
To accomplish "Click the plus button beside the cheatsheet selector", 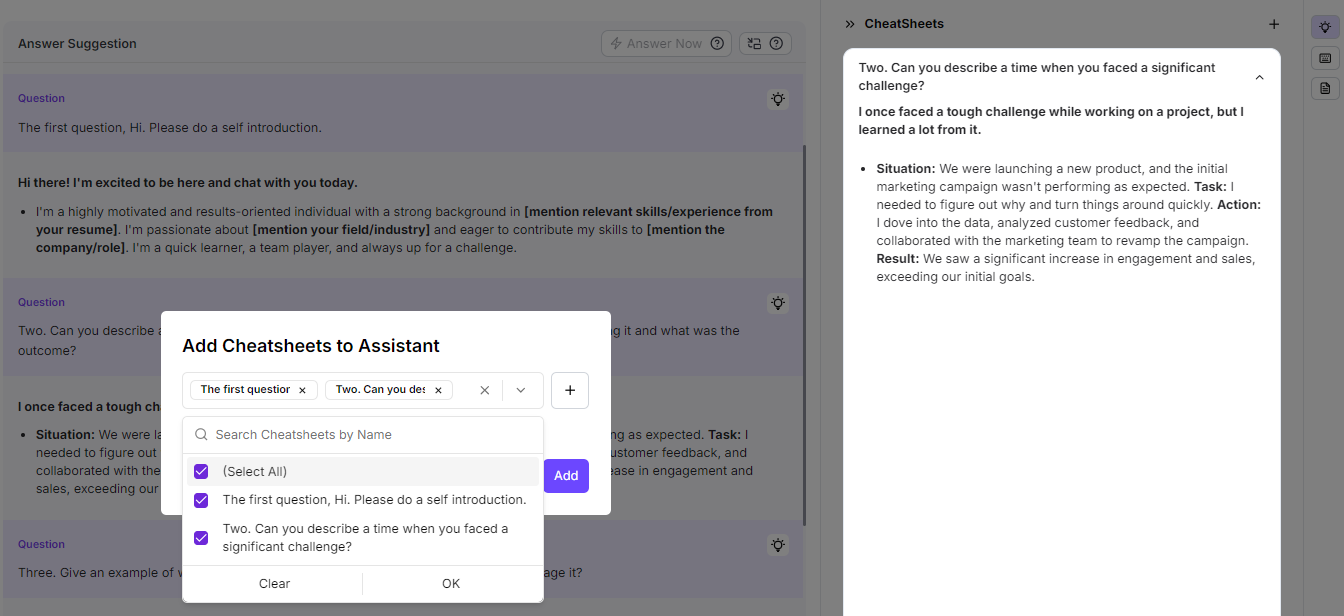I will pos(570,390).
